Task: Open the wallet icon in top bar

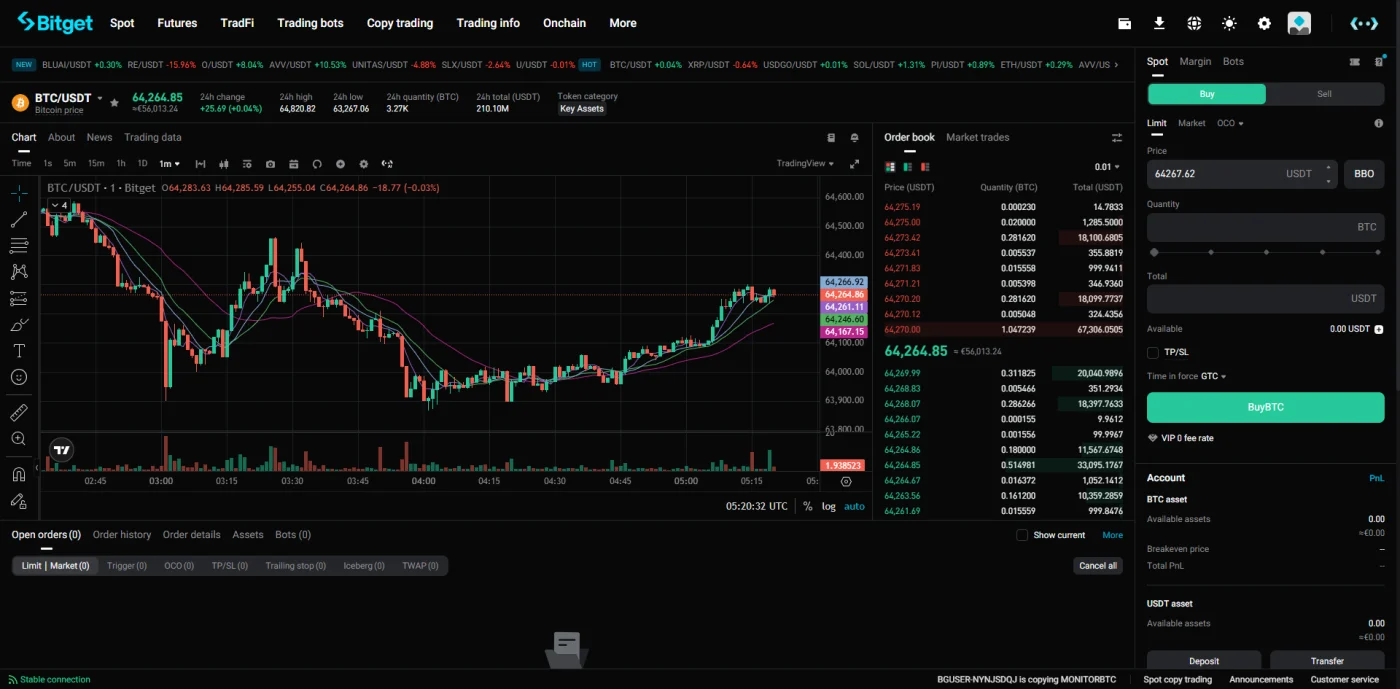Action: pyautogui.click(x=1124, y=23)
